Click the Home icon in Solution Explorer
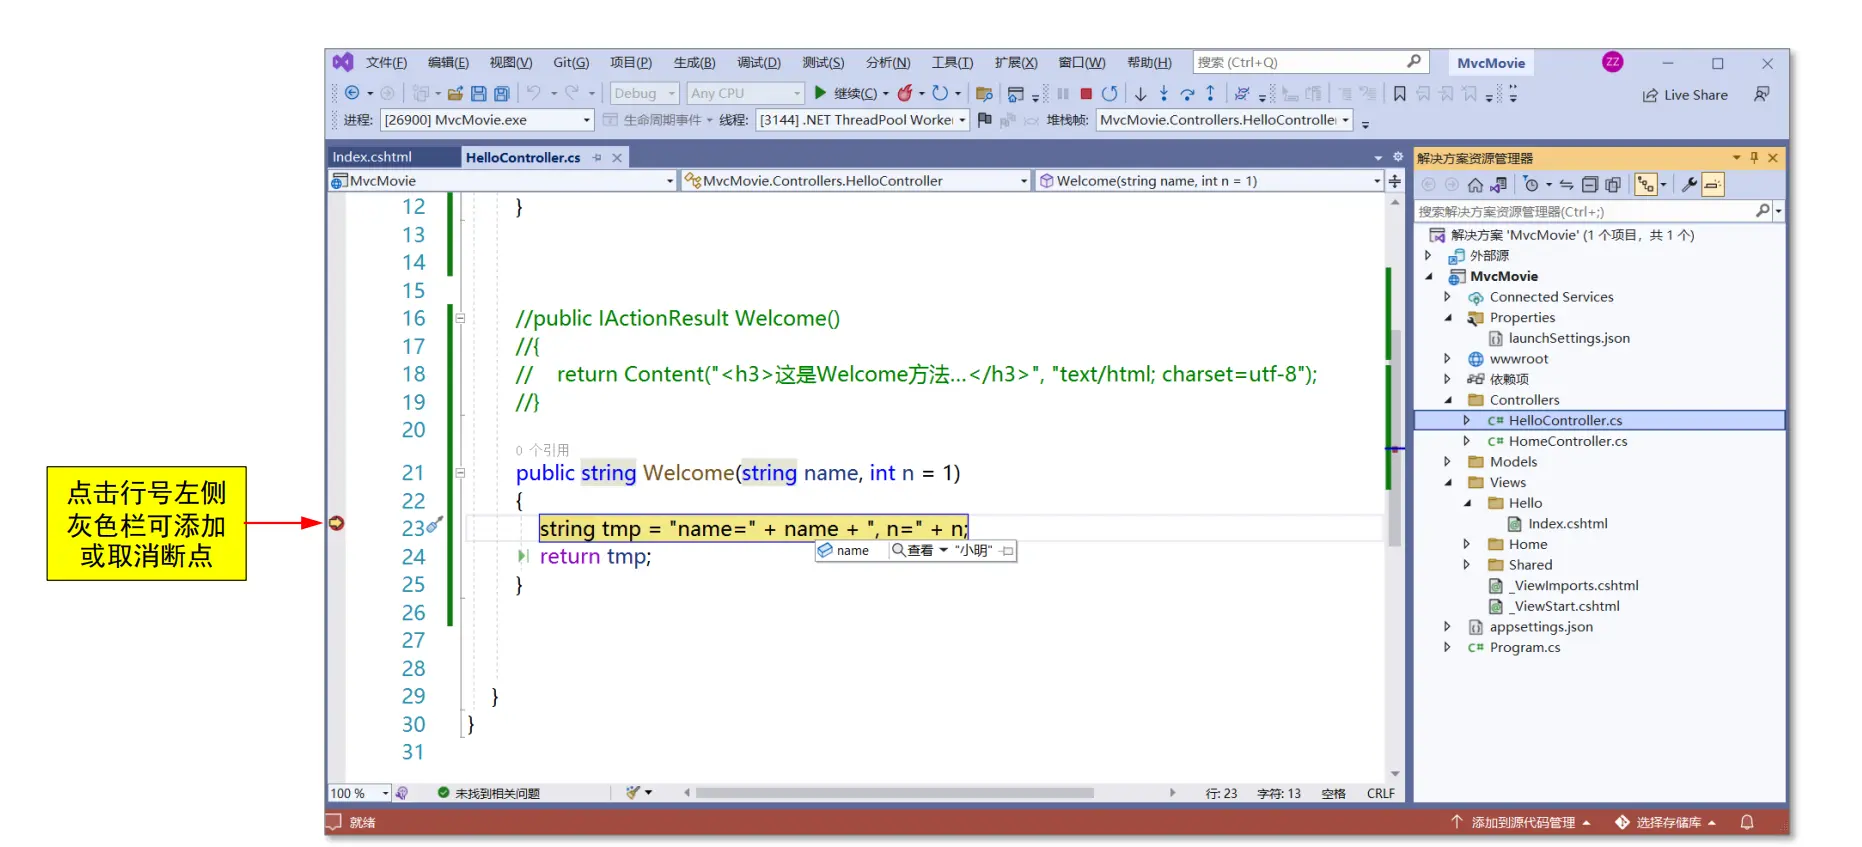The height and width of the screenshot is (847, 1862). click(1475, 185)
